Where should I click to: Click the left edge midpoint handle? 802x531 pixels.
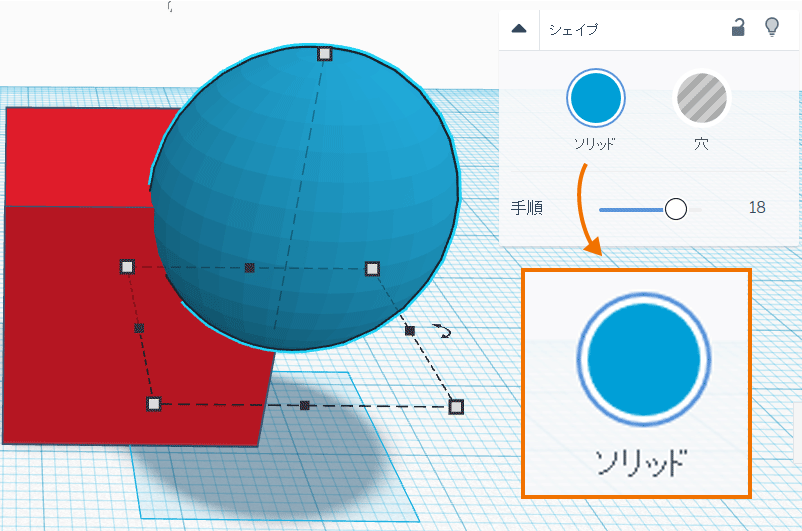[x=139, y=328]
